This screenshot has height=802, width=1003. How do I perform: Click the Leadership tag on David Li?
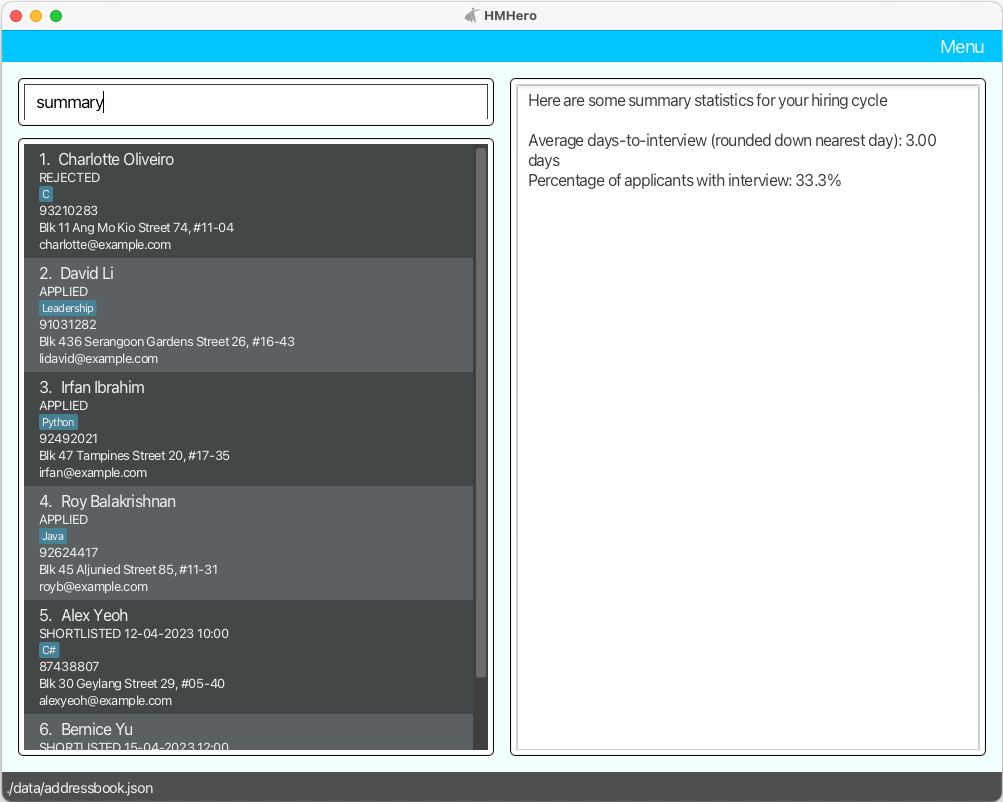click(67, 308)
